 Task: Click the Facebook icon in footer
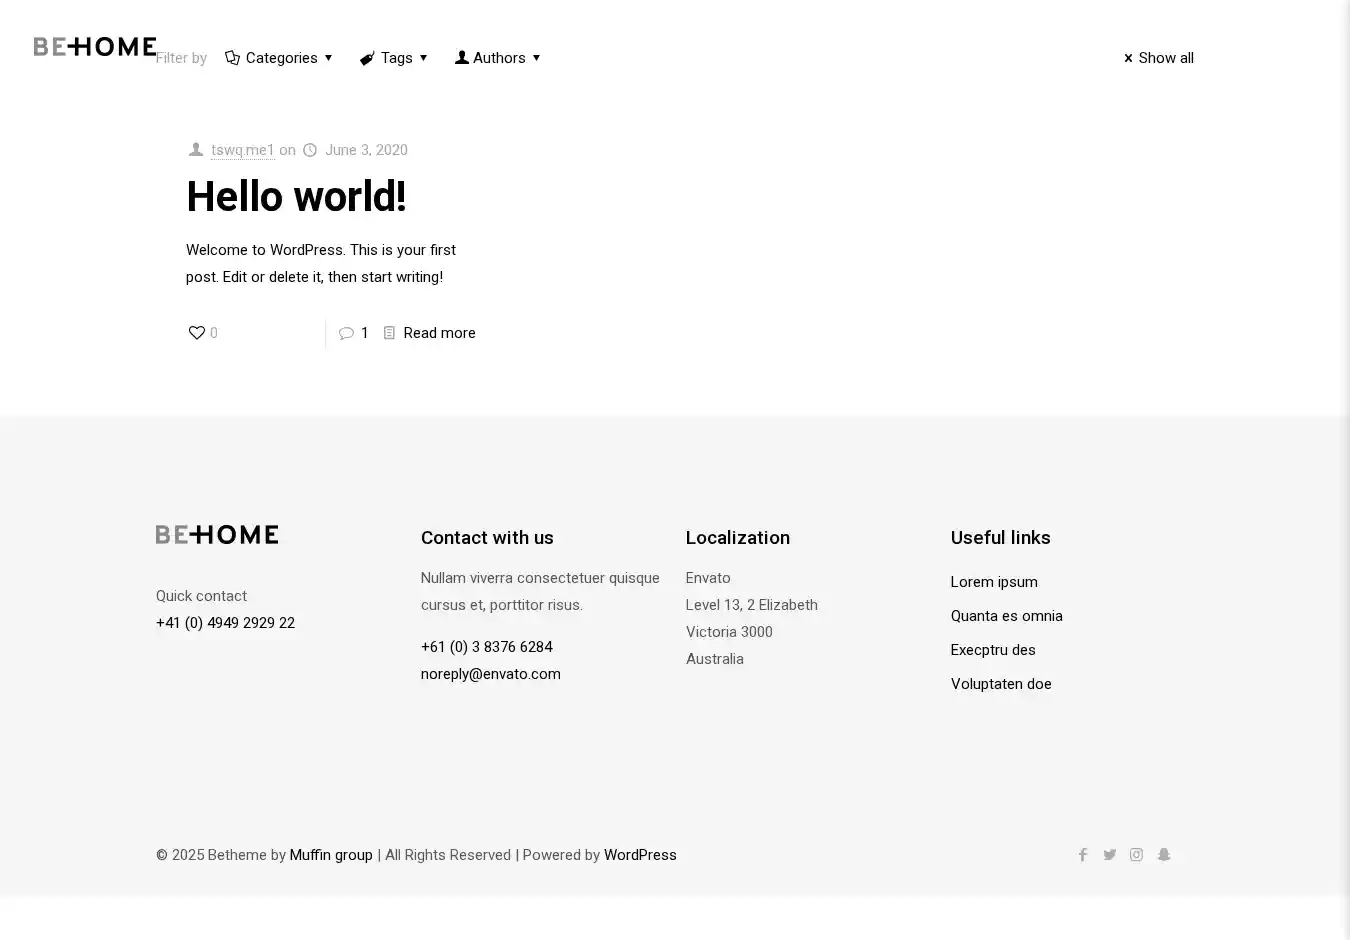[x=1082, y=855]
